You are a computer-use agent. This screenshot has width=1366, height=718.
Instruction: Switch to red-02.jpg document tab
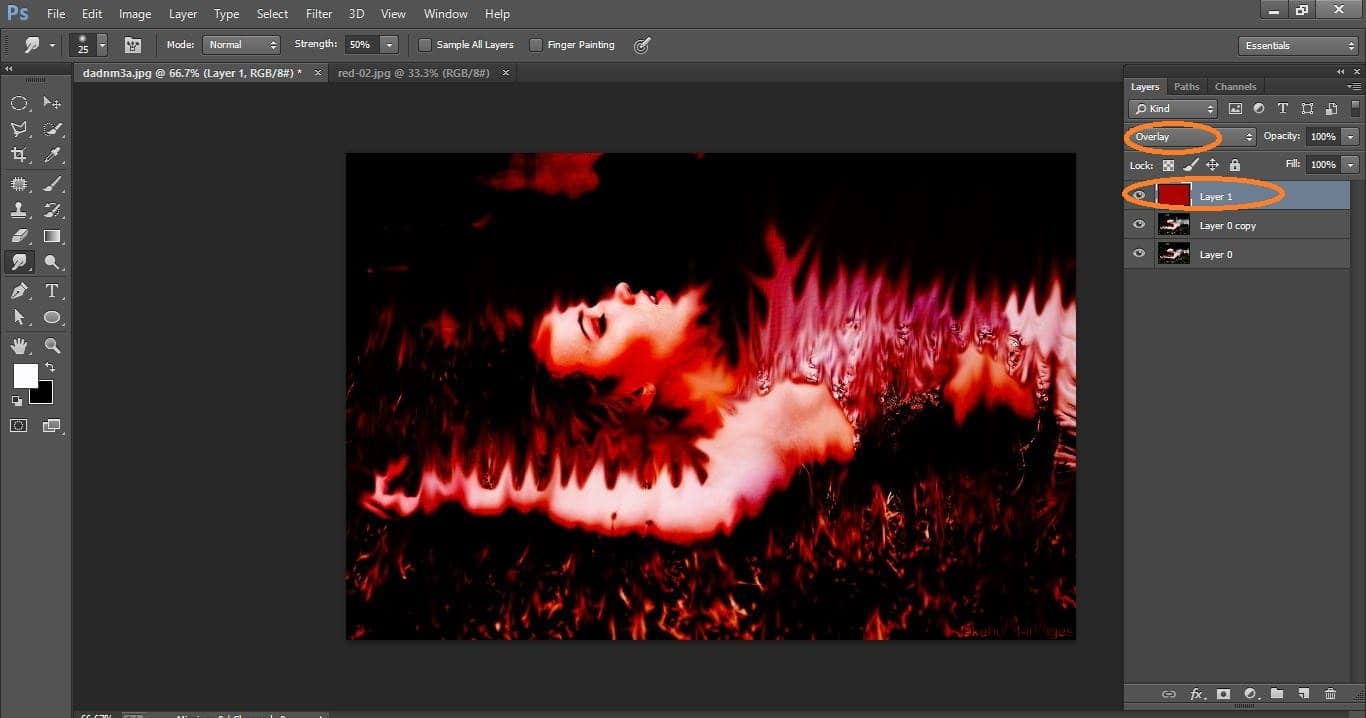pos(414,73)
